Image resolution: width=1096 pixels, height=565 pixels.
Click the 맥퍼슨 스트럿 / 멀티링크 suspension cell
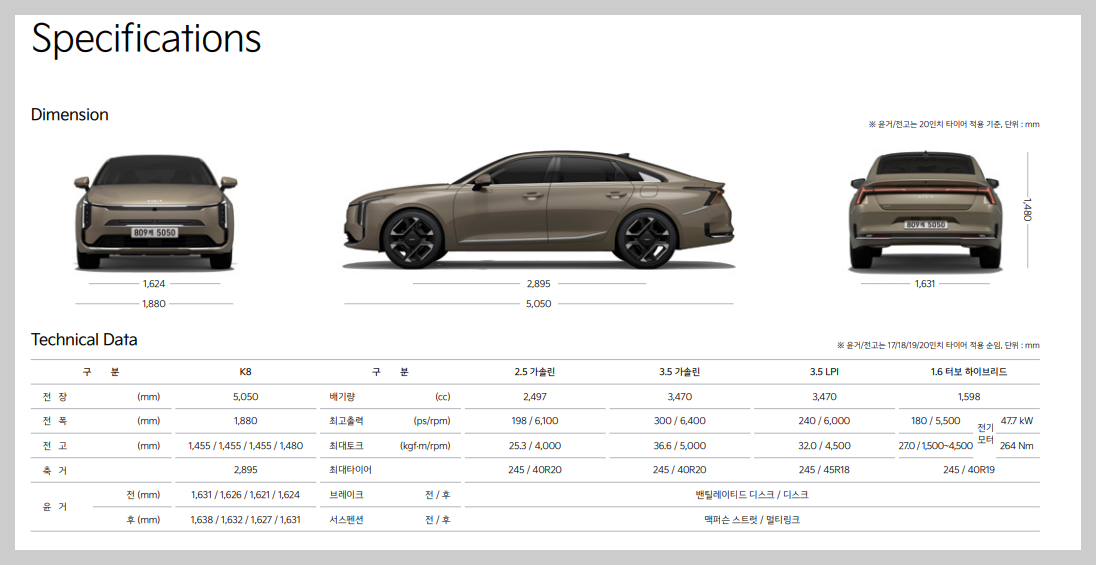pos(751,520)
